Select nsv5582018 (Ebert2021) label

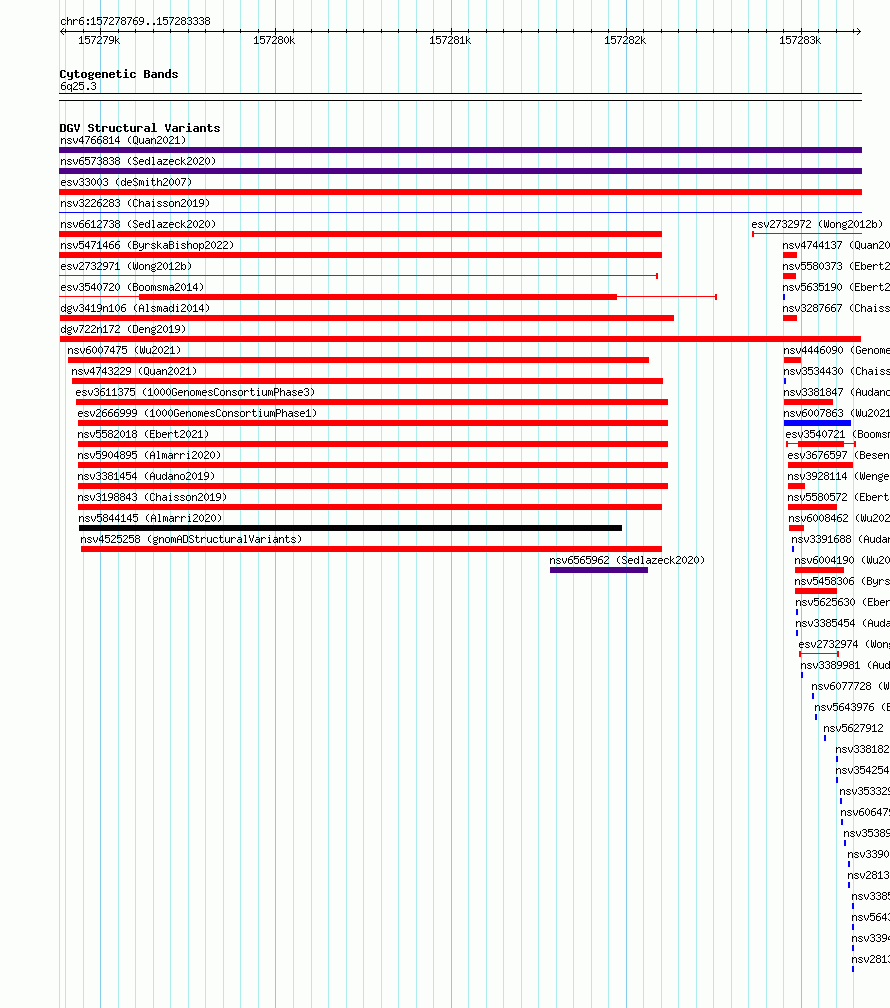143,435
